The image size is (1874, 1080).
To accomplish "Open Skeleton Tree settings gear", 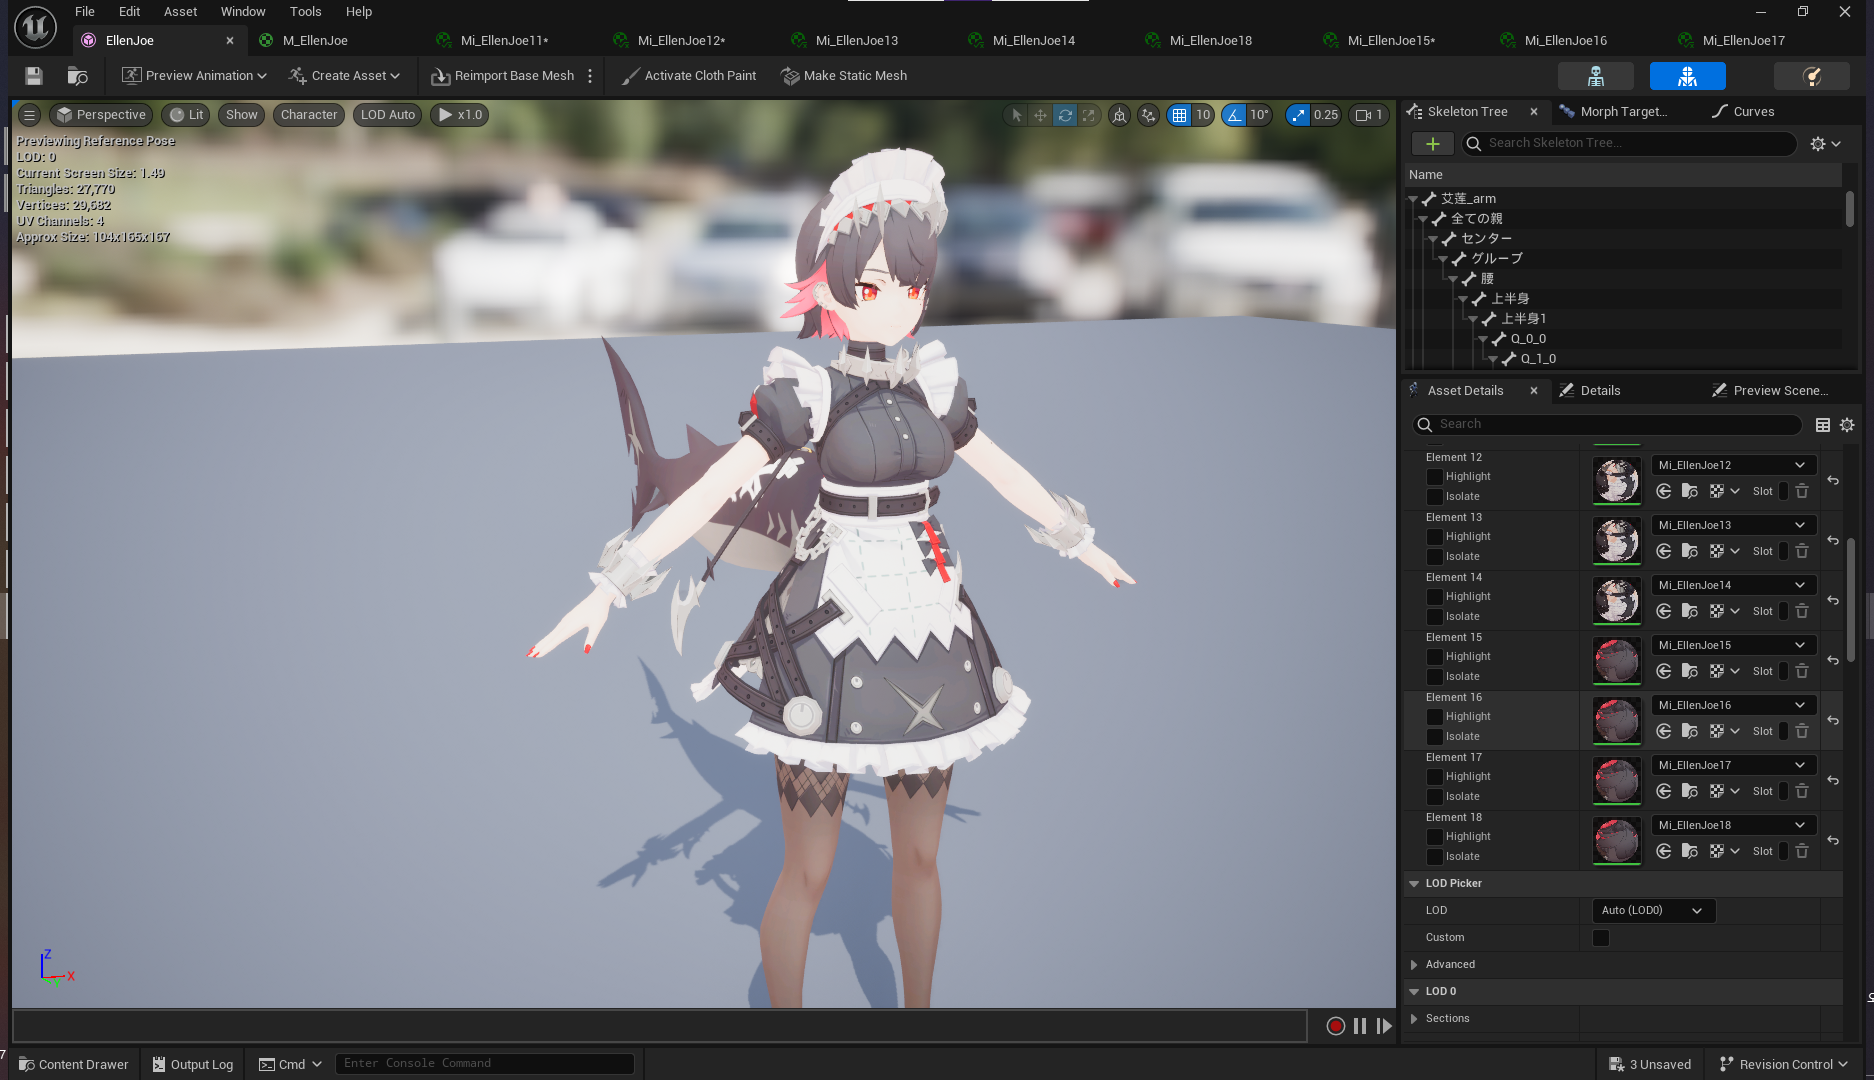I will (x=1825, y=144).
